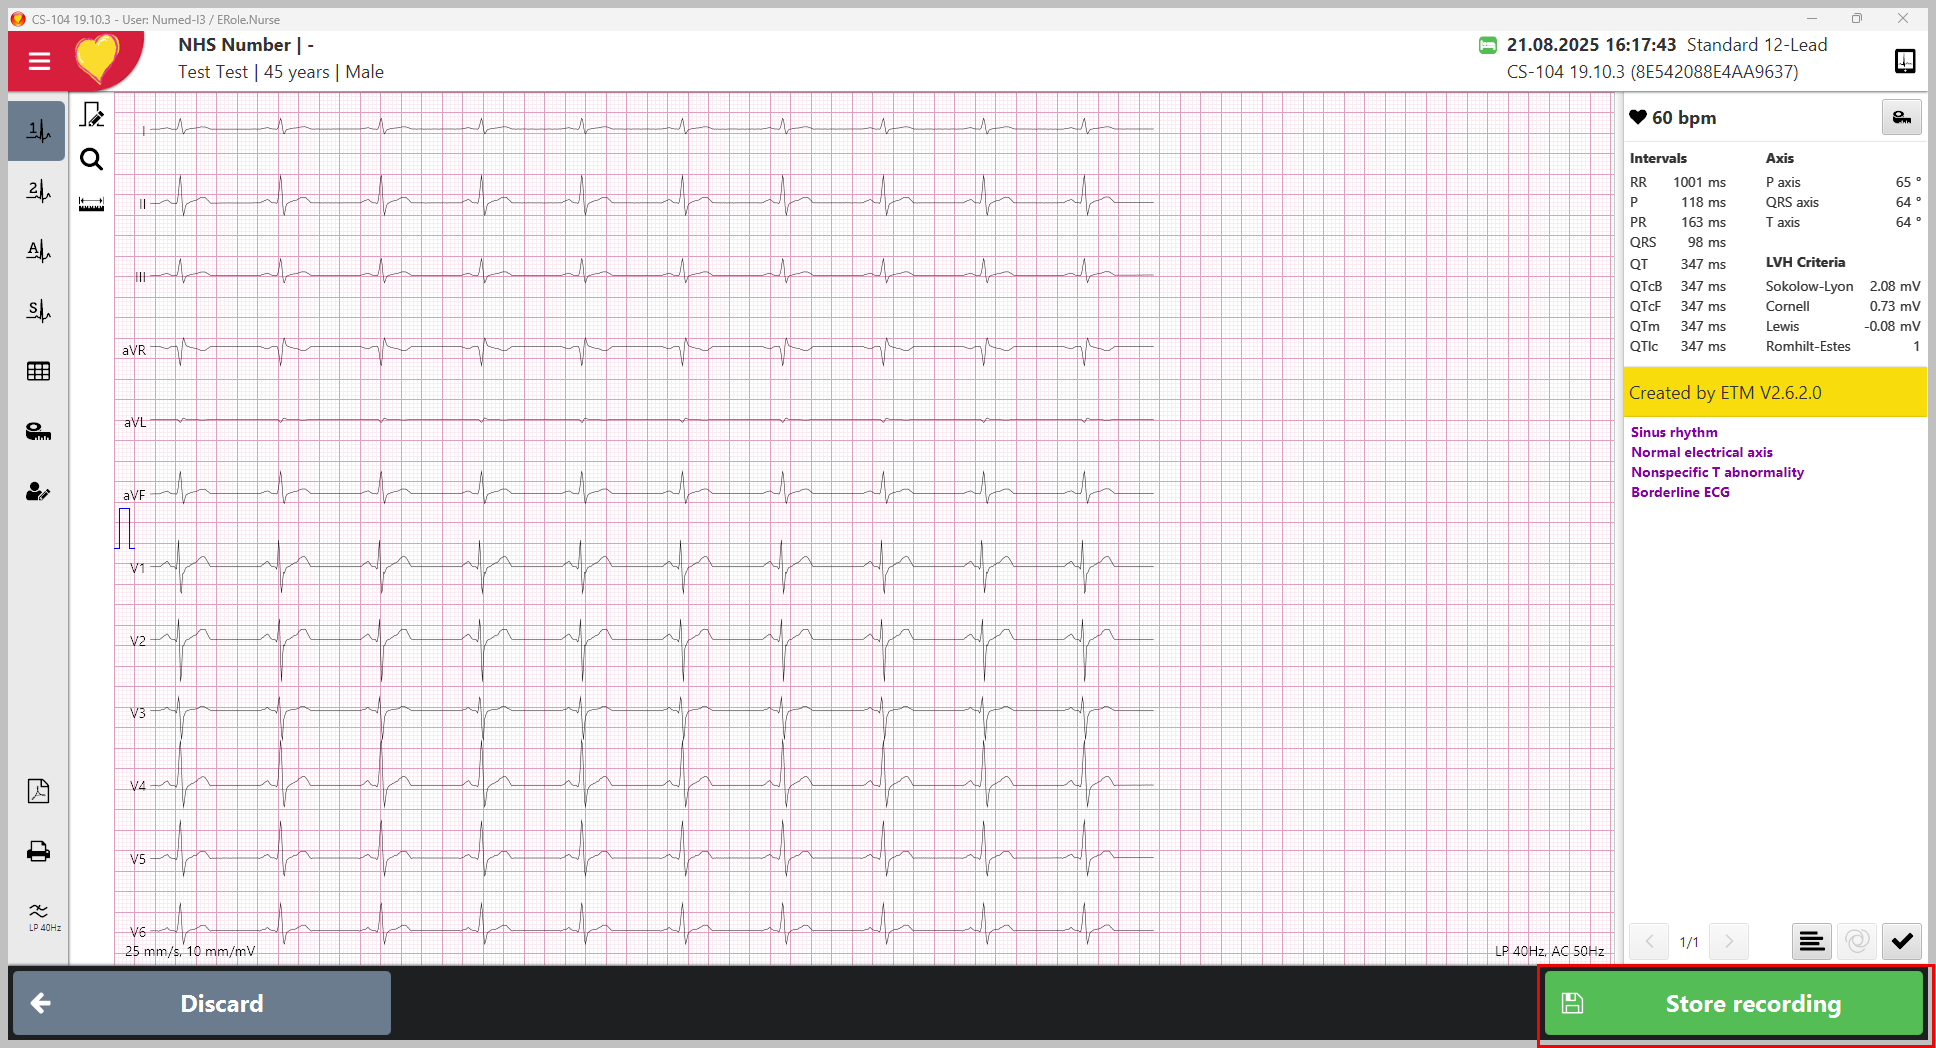Discard the current recording
Screen dimensions: 1936x1048
pos(201,1003)
